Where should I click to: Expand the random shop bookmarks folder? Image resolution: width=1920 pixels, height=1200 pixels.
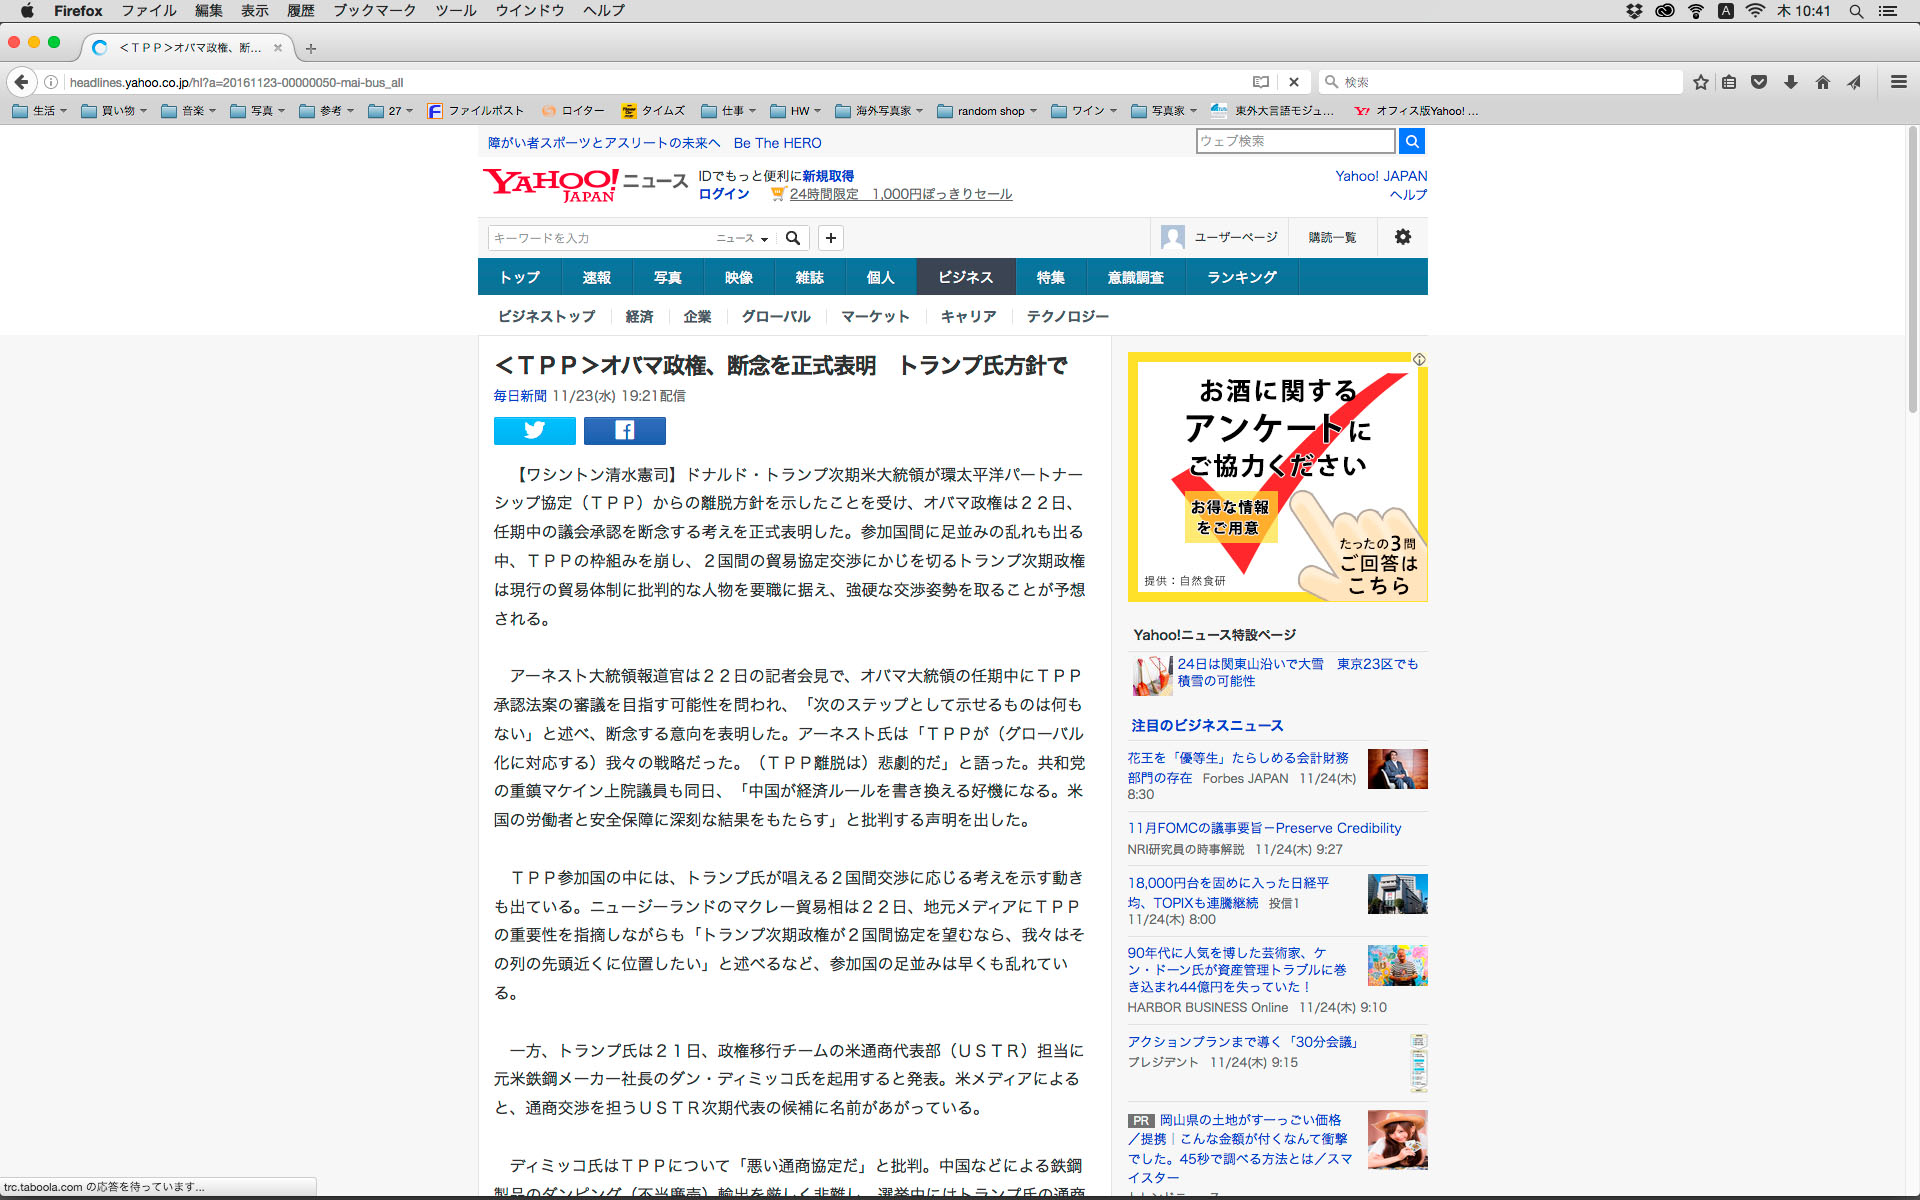[987, 111]
